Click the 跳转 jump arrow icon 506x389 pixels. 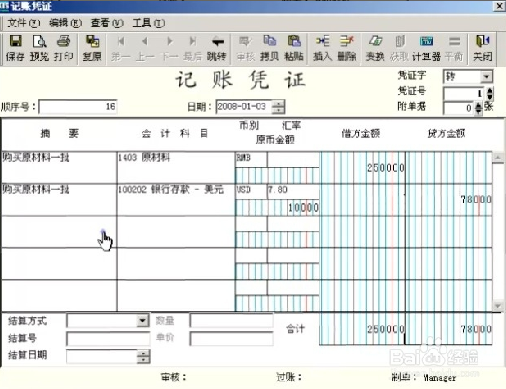[217, 41]
